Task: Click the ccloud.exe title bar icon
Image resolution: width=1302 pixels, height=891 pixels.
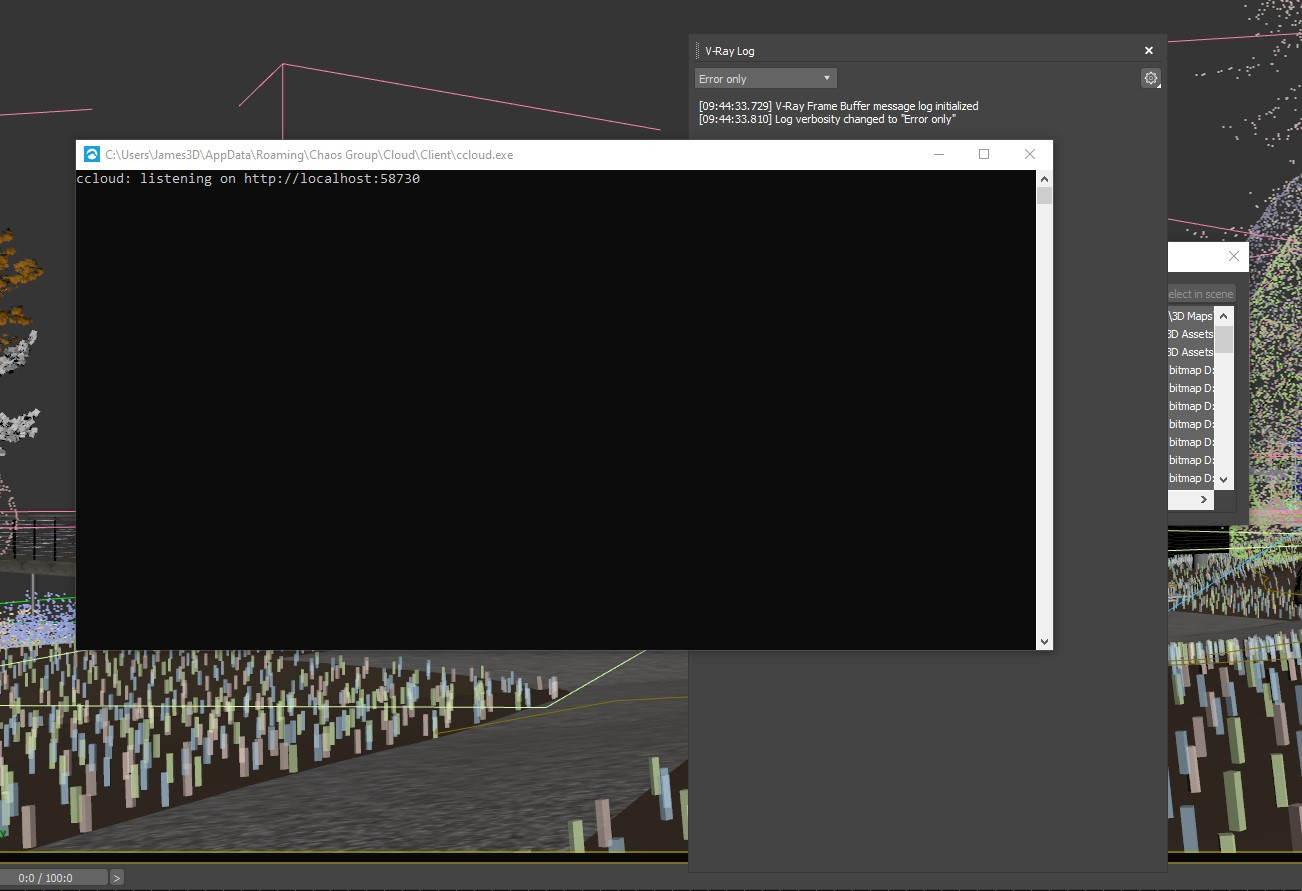Action: click(92, 154)
